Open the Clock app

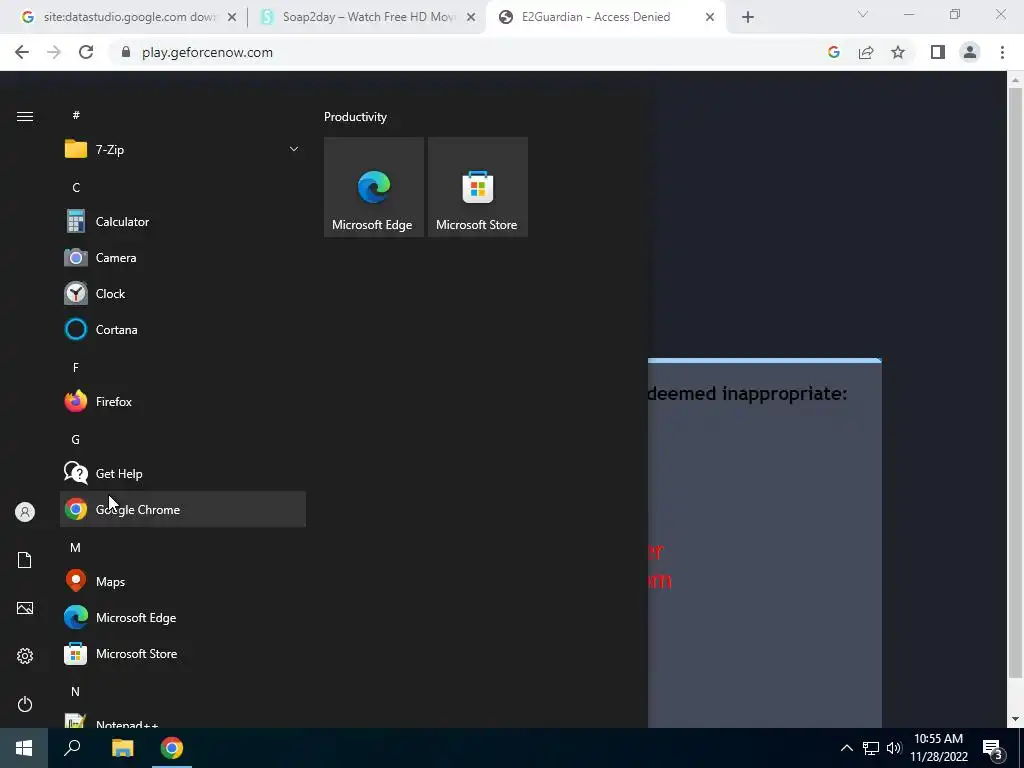(x=183, y=294)
